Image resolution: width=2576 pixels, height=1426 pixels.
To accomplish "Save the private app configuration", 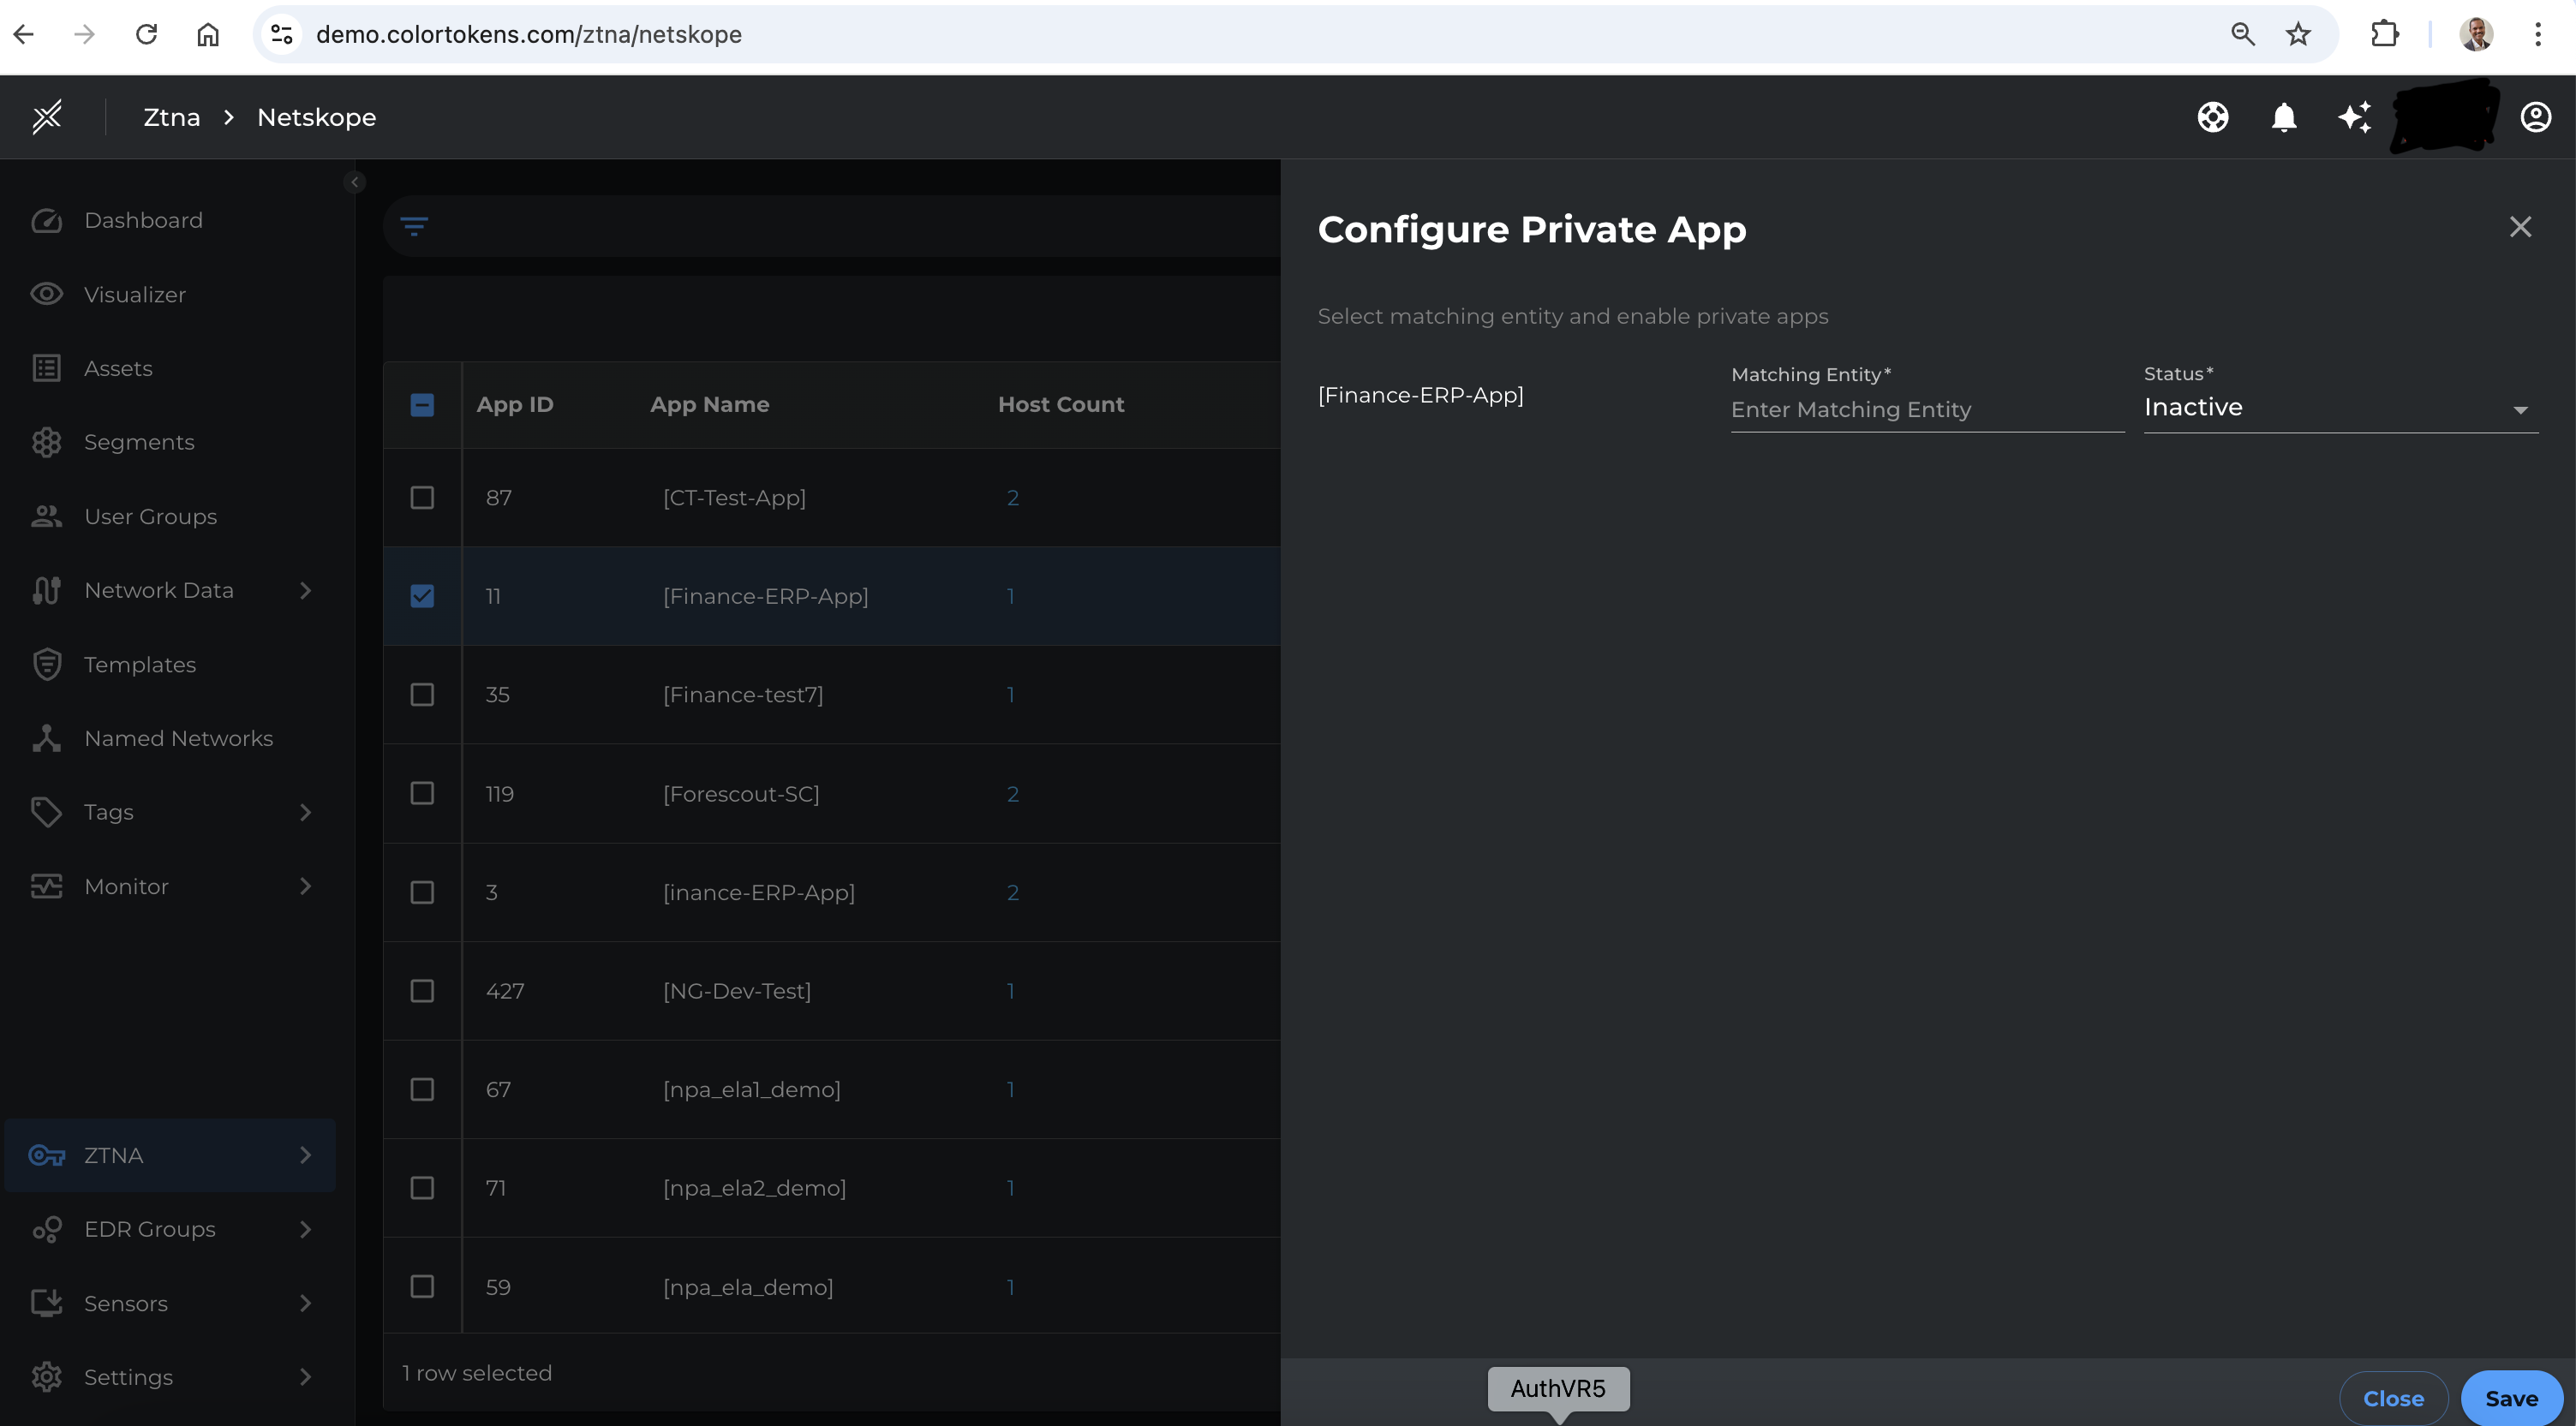I will pos(2513,1397).
